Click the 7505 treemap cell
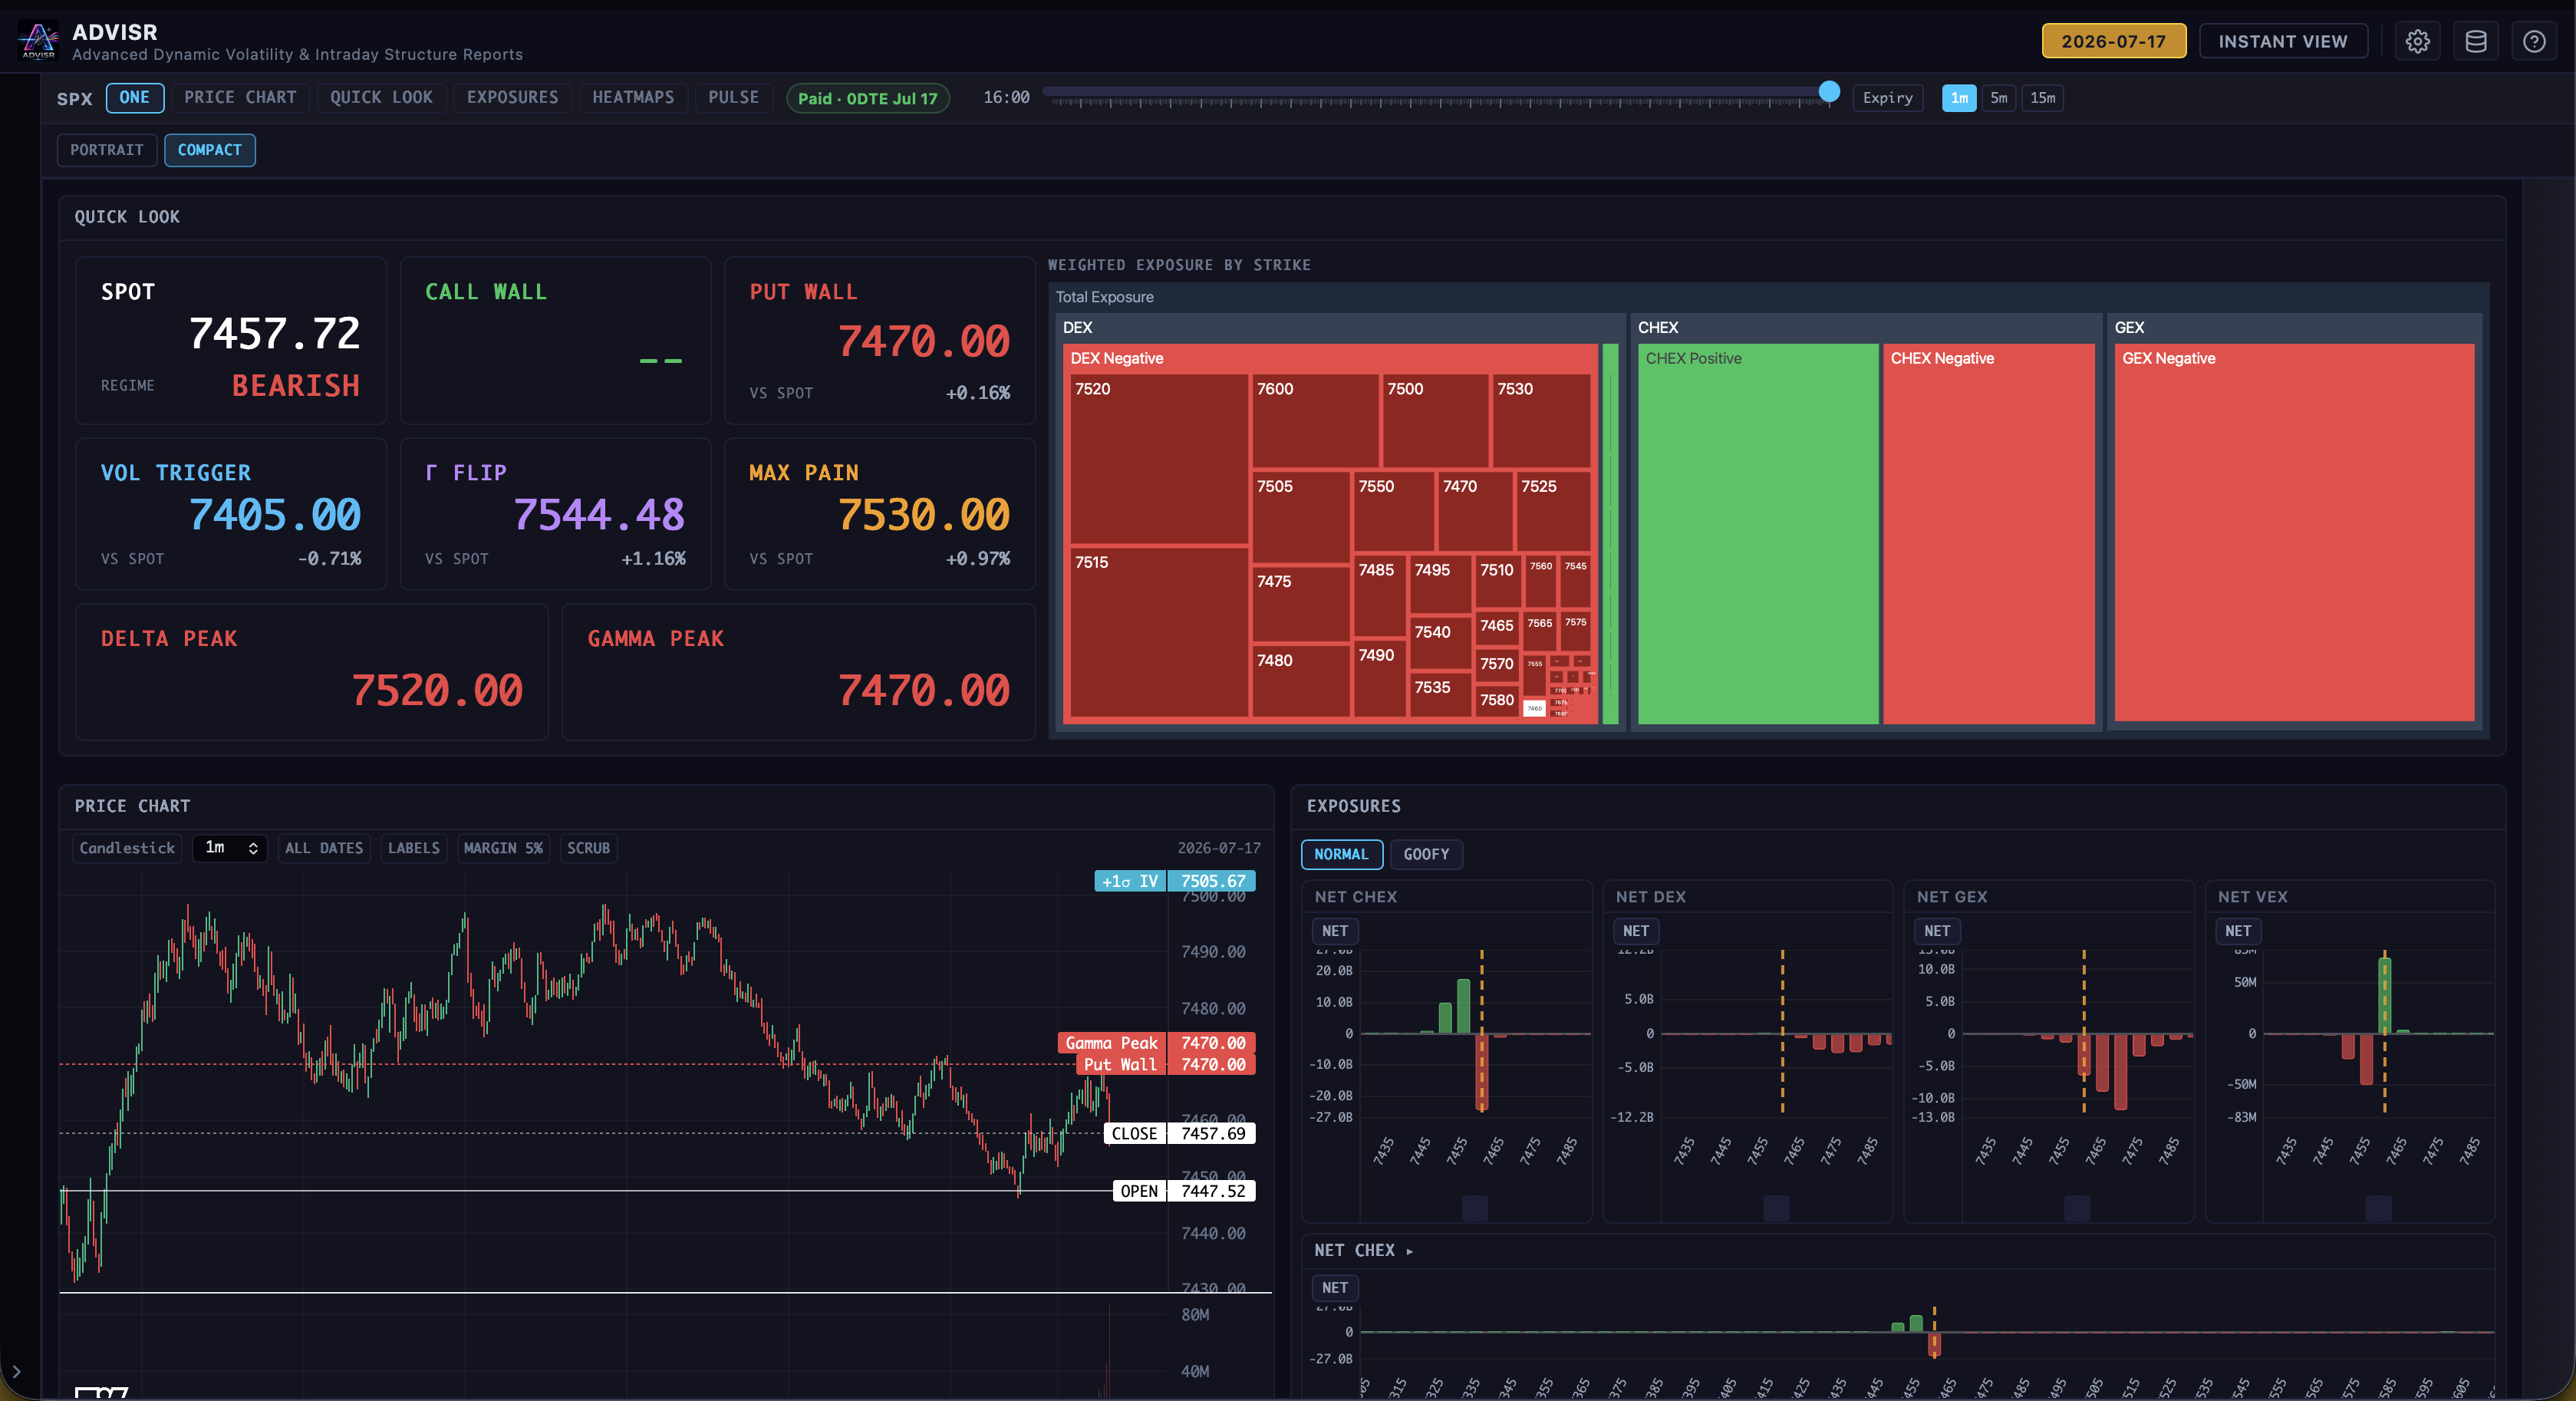 pos(1301,518)
